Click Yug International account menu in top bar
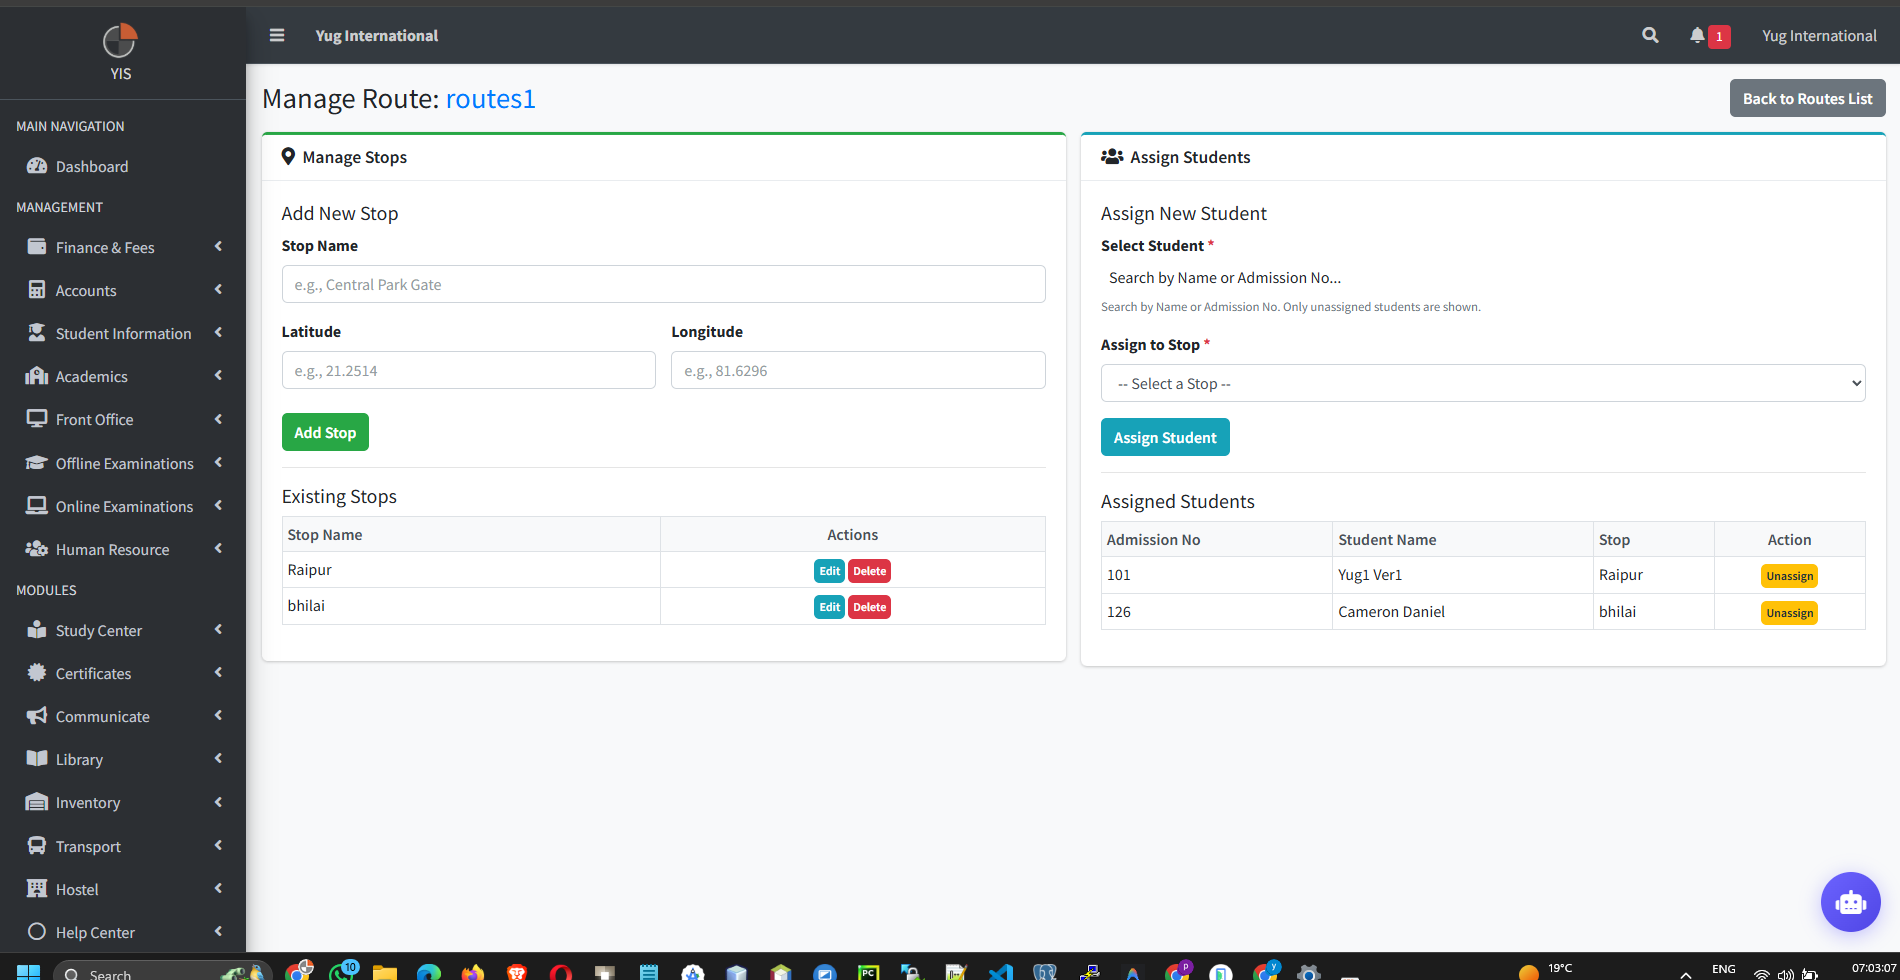Screen dimensions: 1900x980 [1818, 35]
